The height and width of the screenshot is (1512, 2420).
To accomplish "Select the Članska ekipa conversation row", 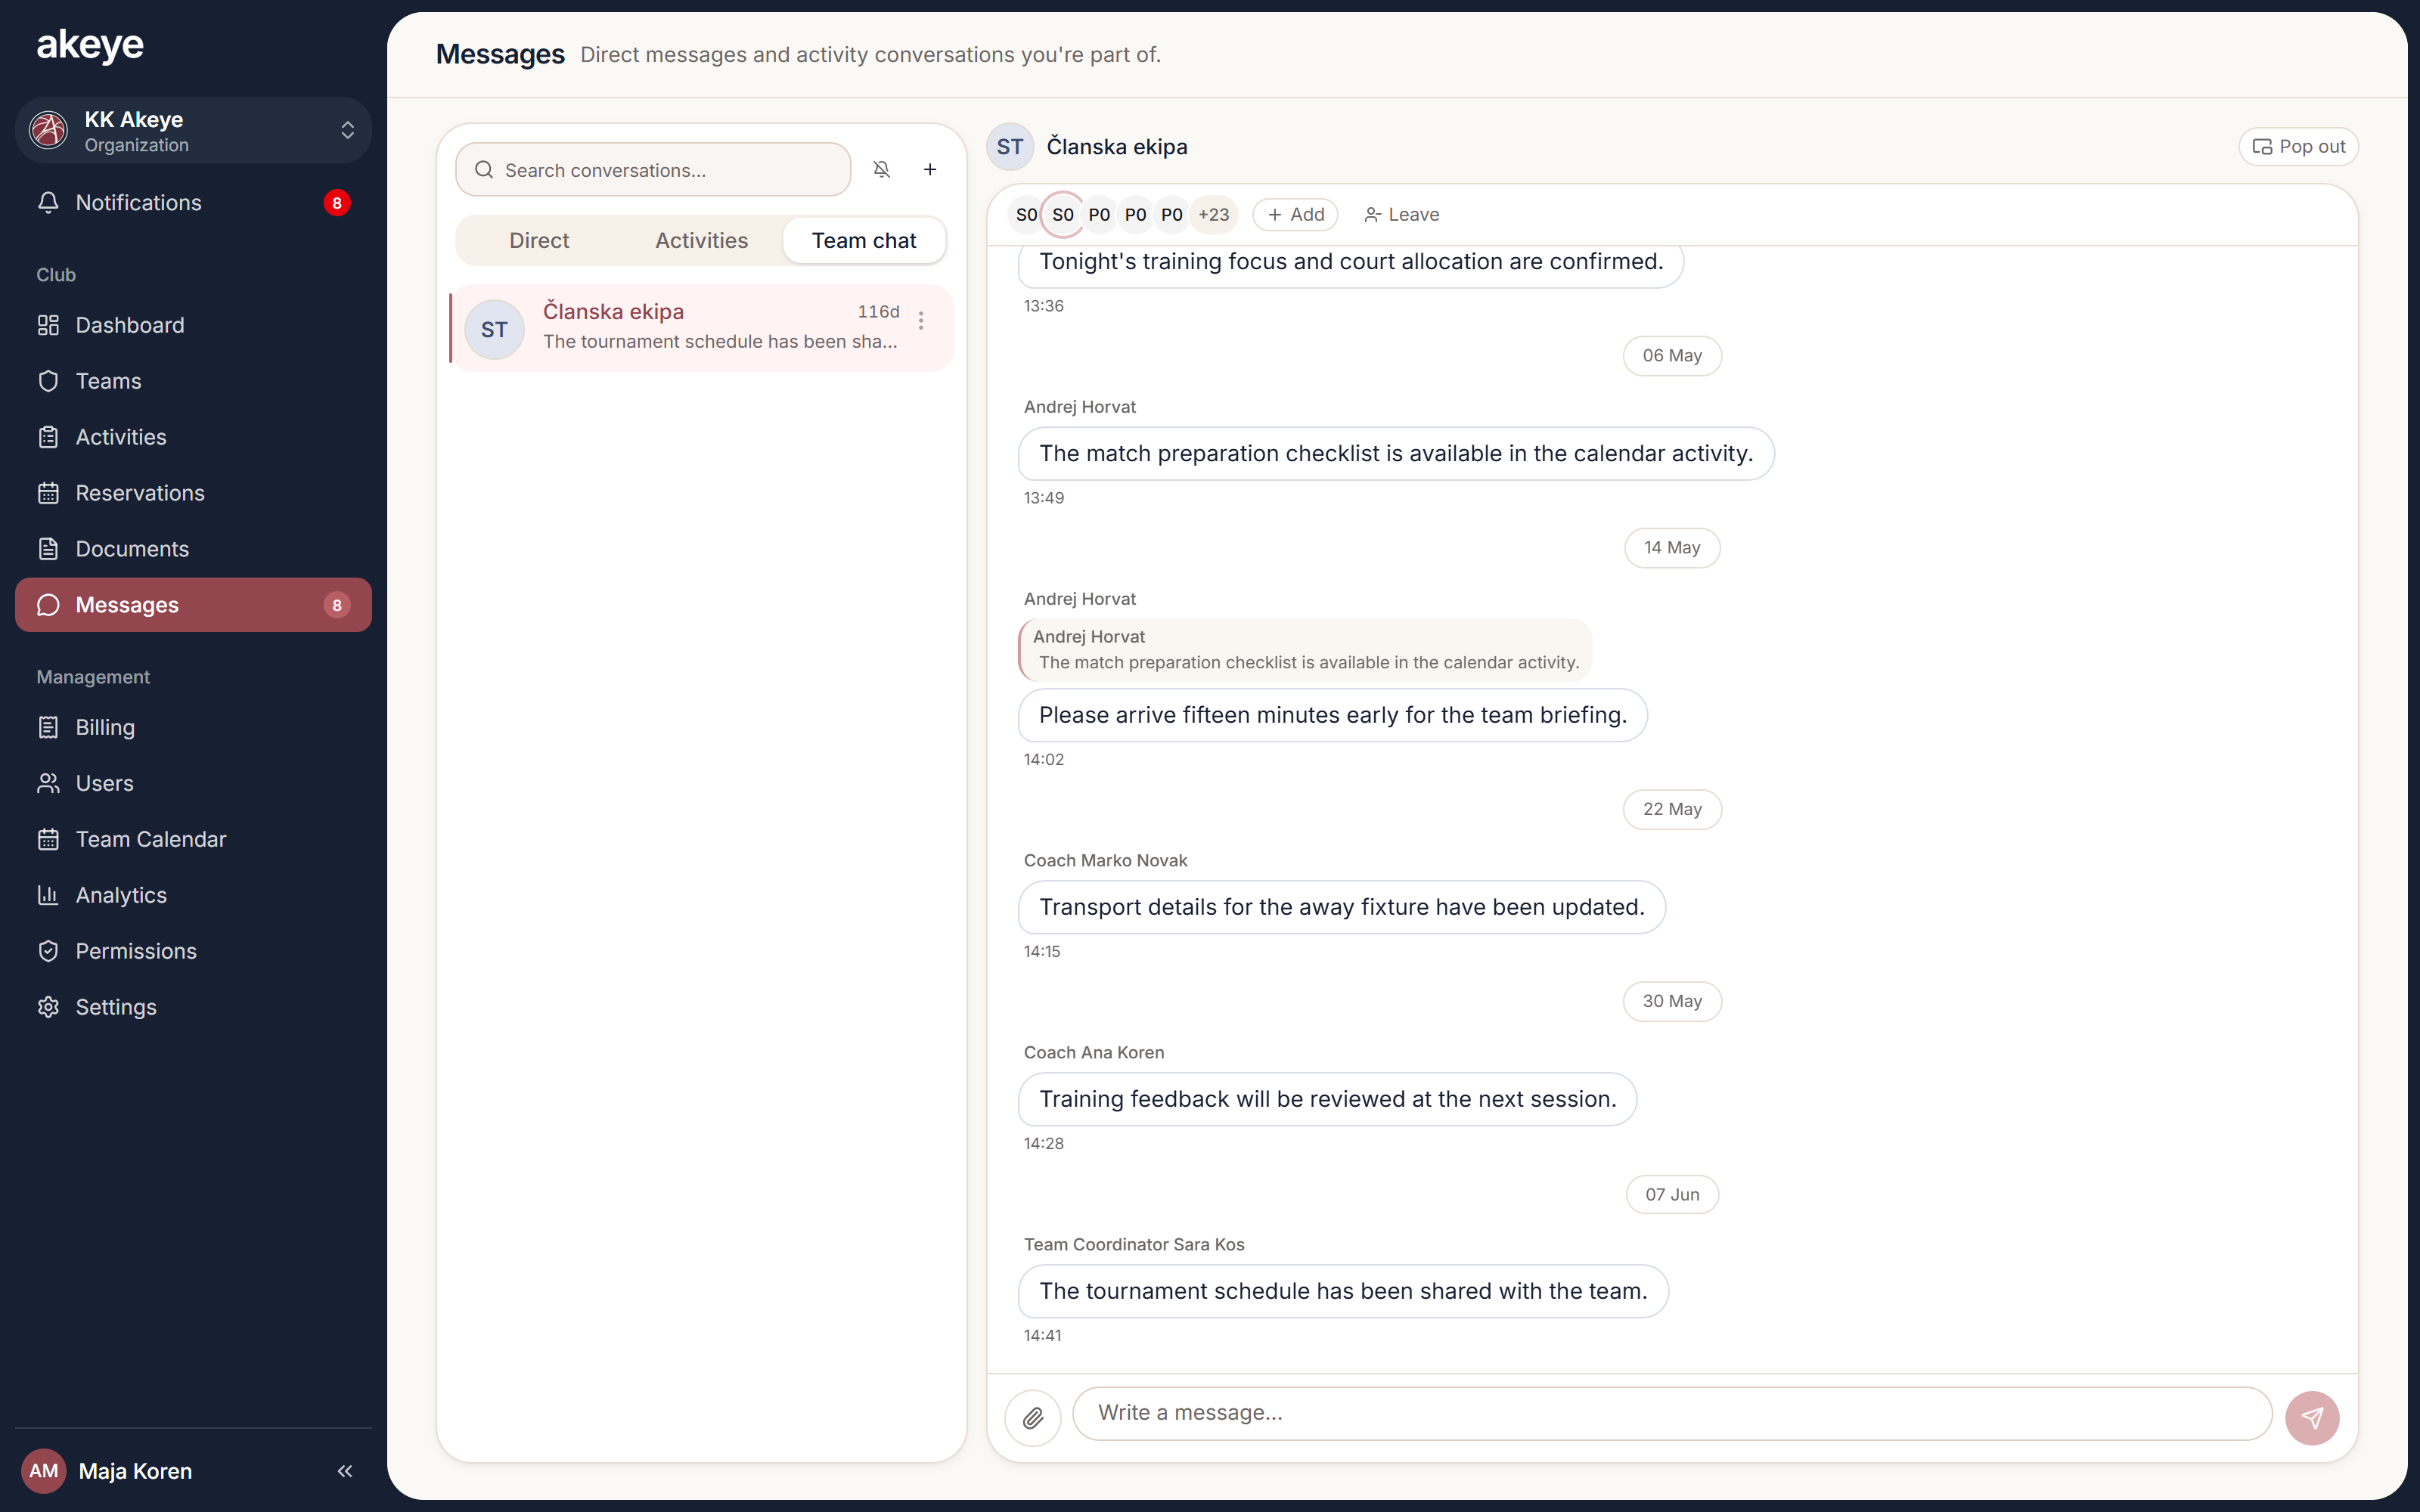I will [x=701, y=328].
